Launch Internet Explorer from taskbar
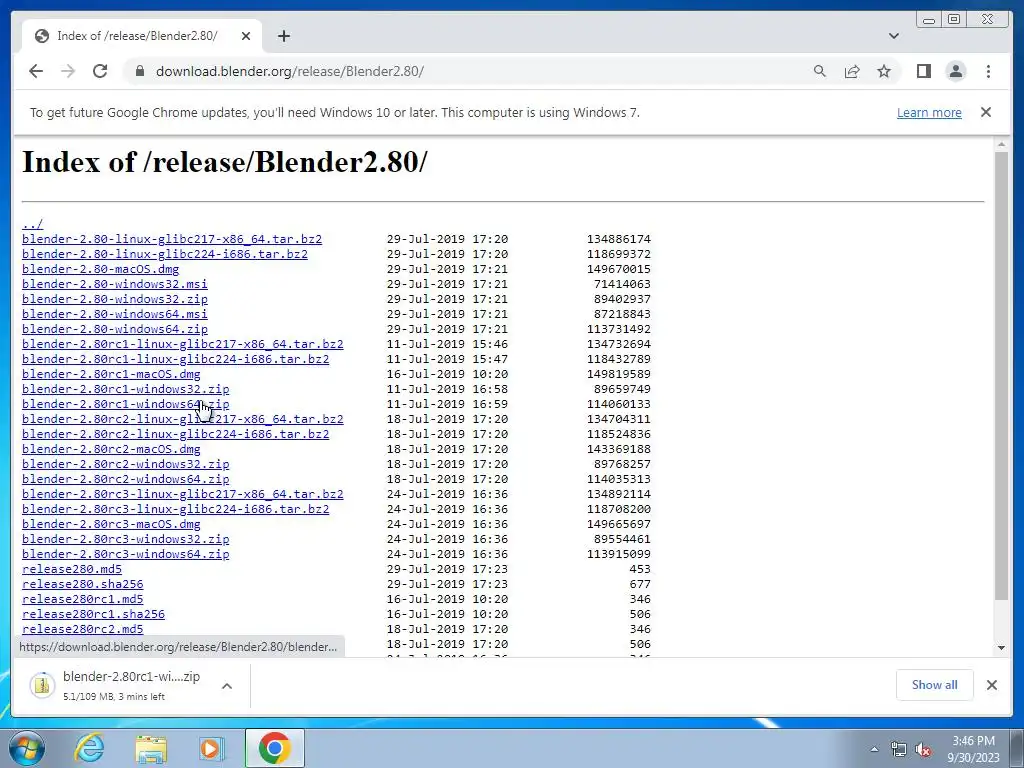This screenshot has height=768, width=1024. (89, 748)
